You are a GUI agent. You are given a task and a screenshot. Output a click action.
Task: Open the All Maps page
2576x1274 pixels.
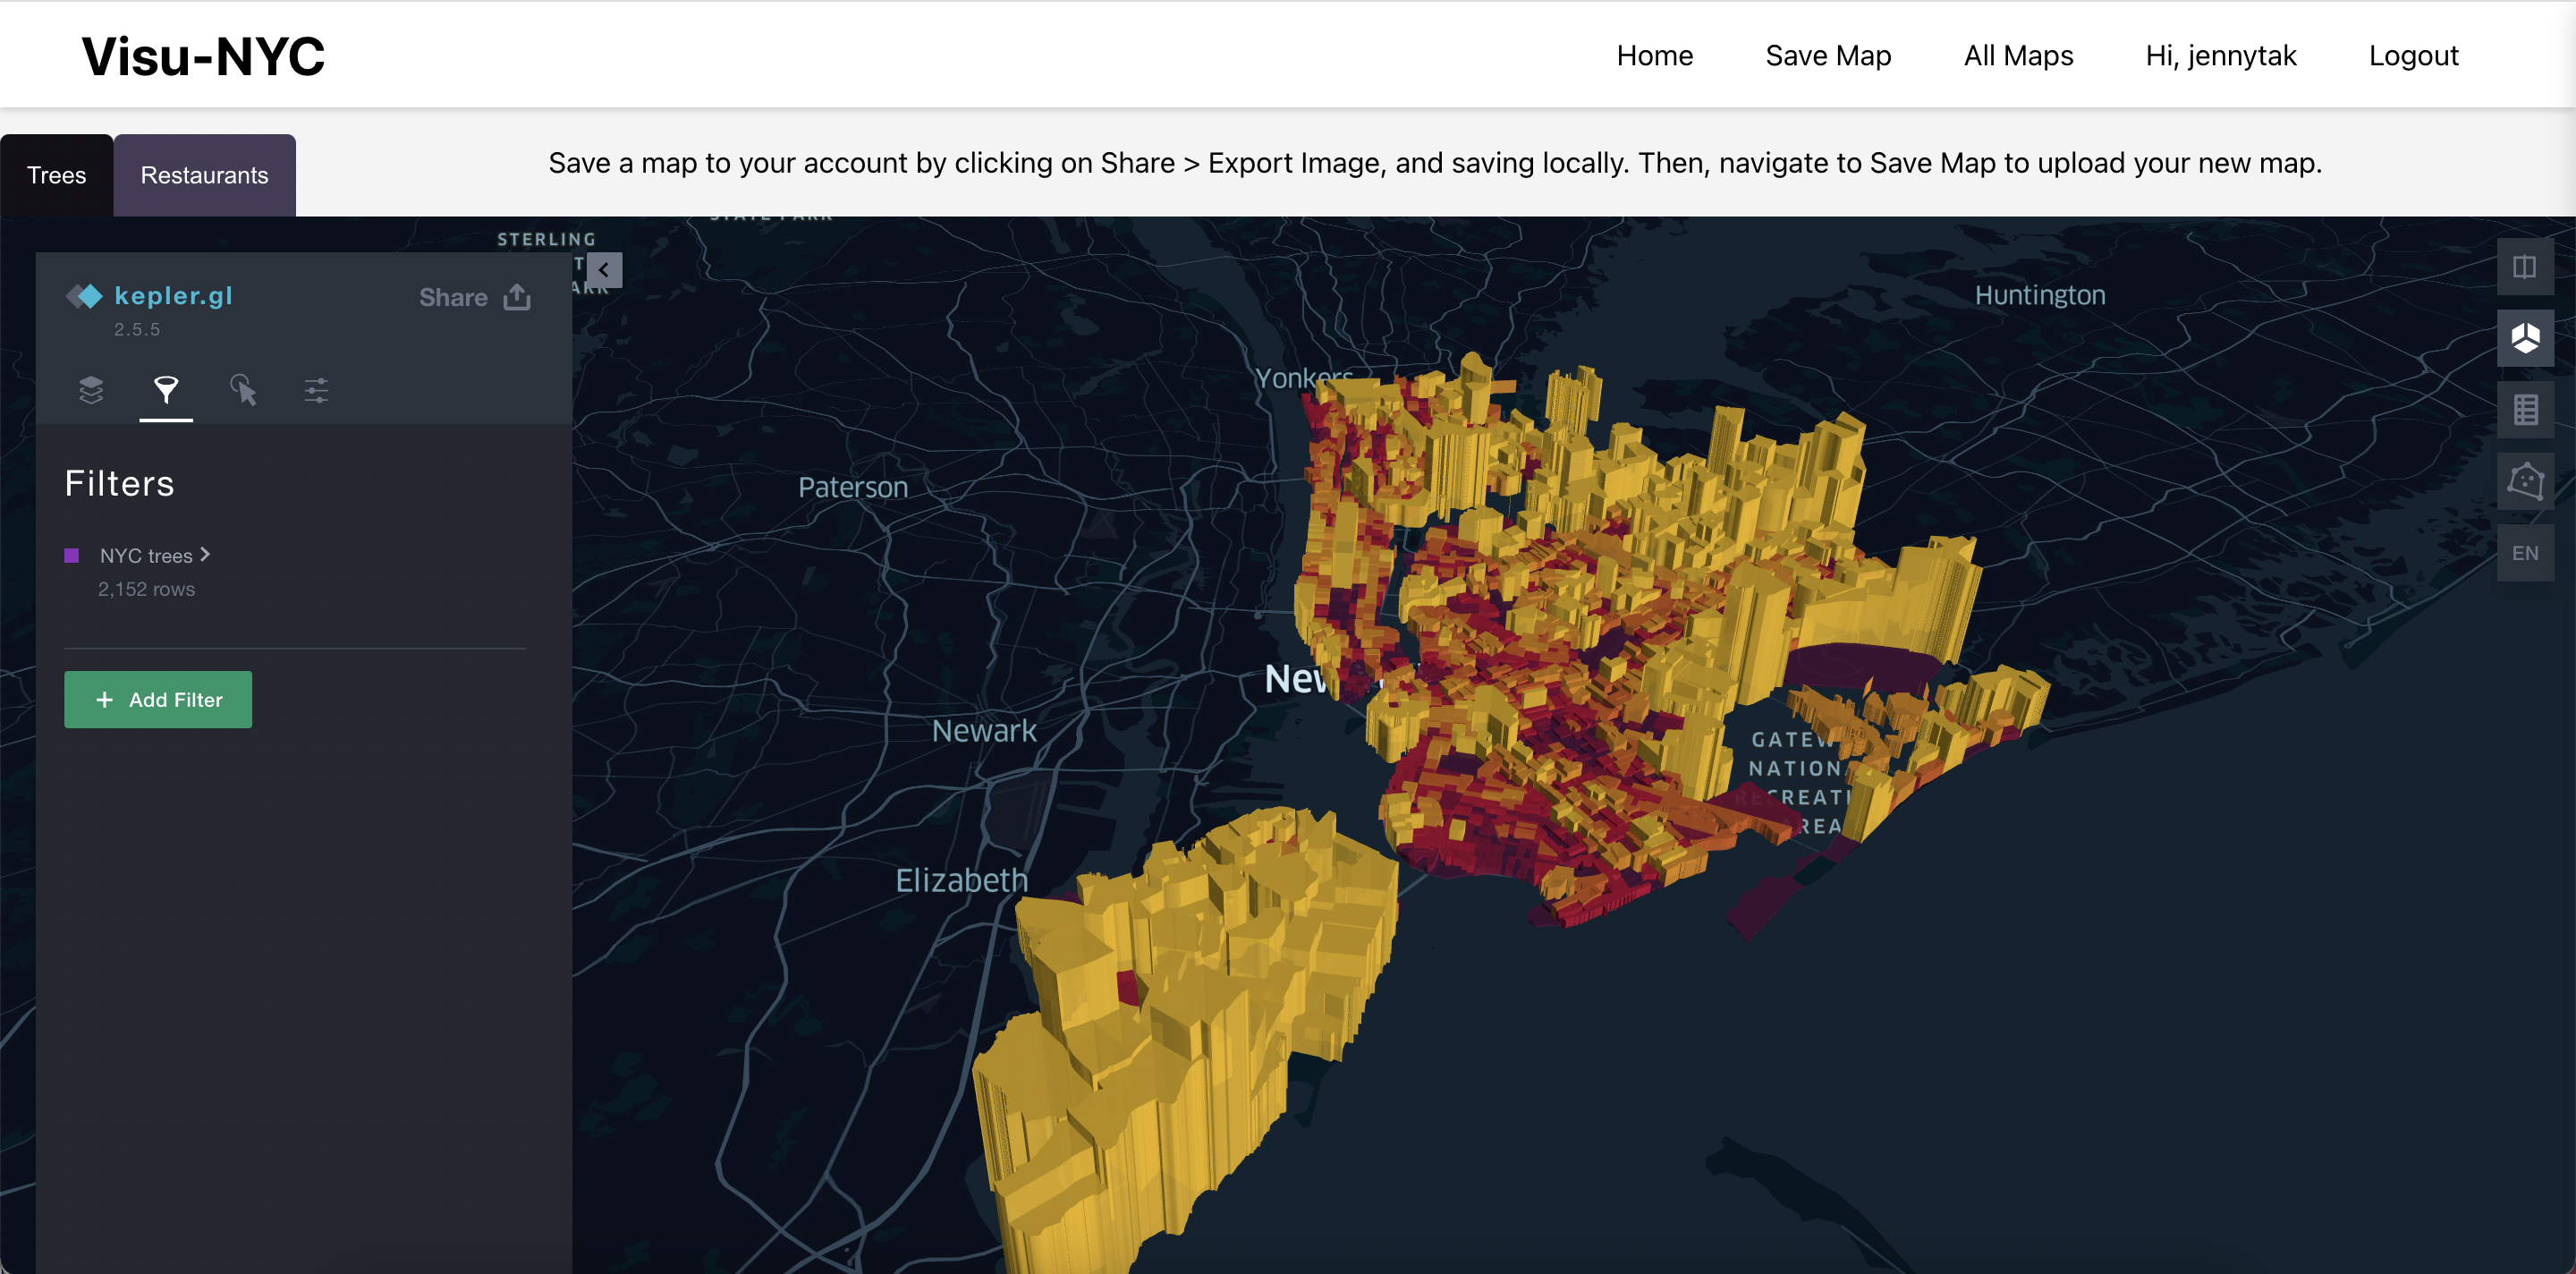click(x=2018, y=56)
